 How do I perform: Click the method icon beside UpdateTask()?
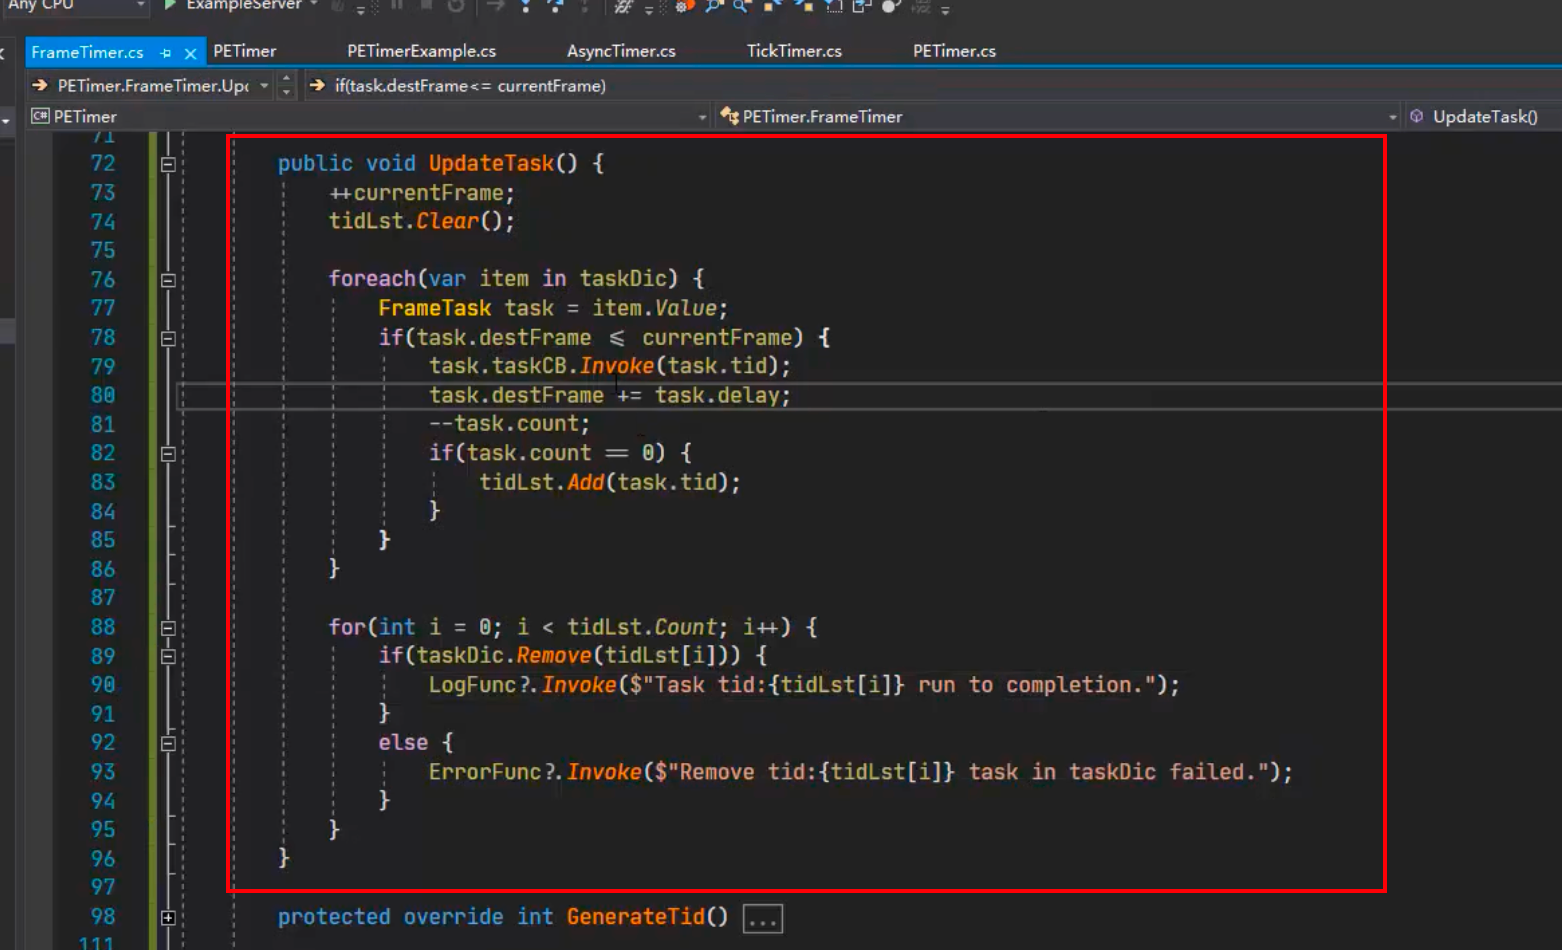pos(1417,116)
